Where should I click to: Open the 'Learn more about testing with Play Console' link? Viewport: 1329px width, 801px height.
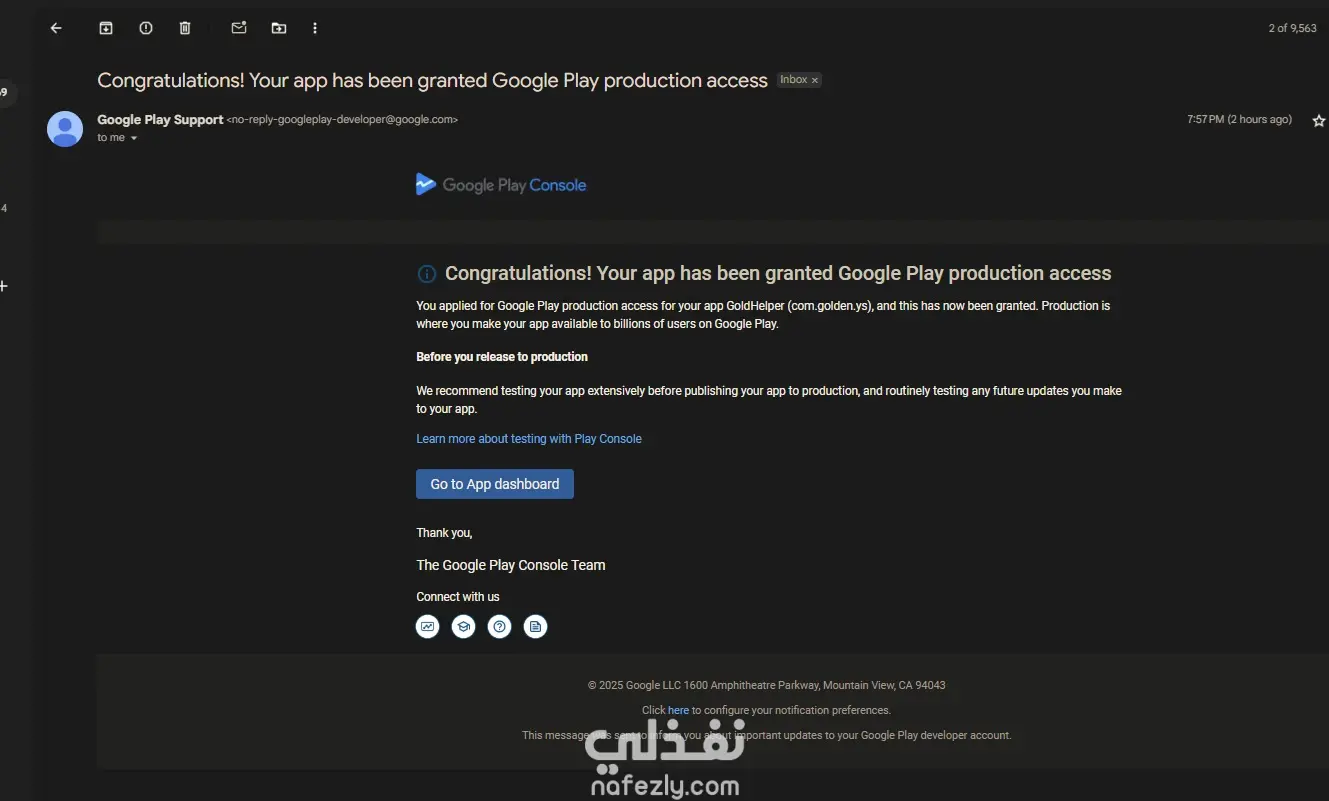coord(529,439)
